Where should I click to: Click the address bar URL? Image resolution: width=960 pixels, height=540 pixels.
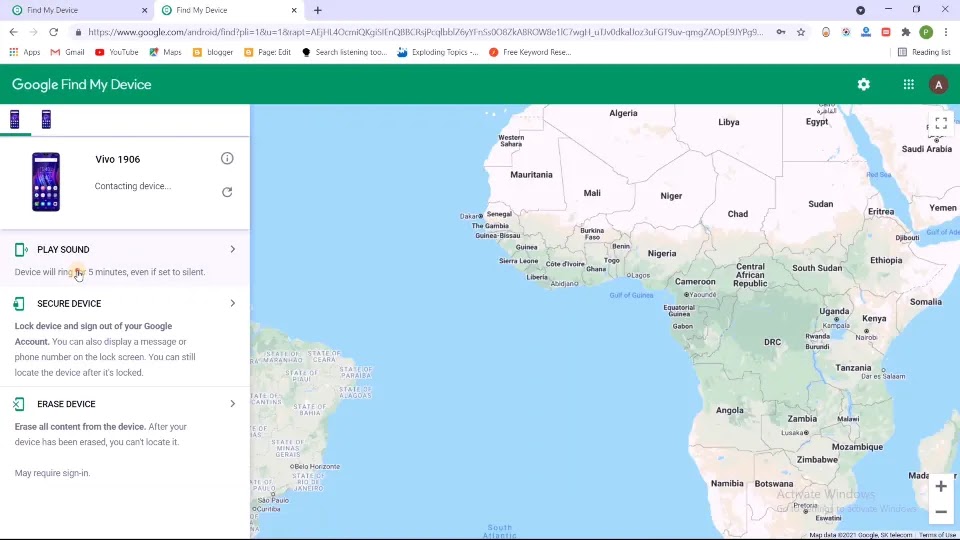[426, 32]
